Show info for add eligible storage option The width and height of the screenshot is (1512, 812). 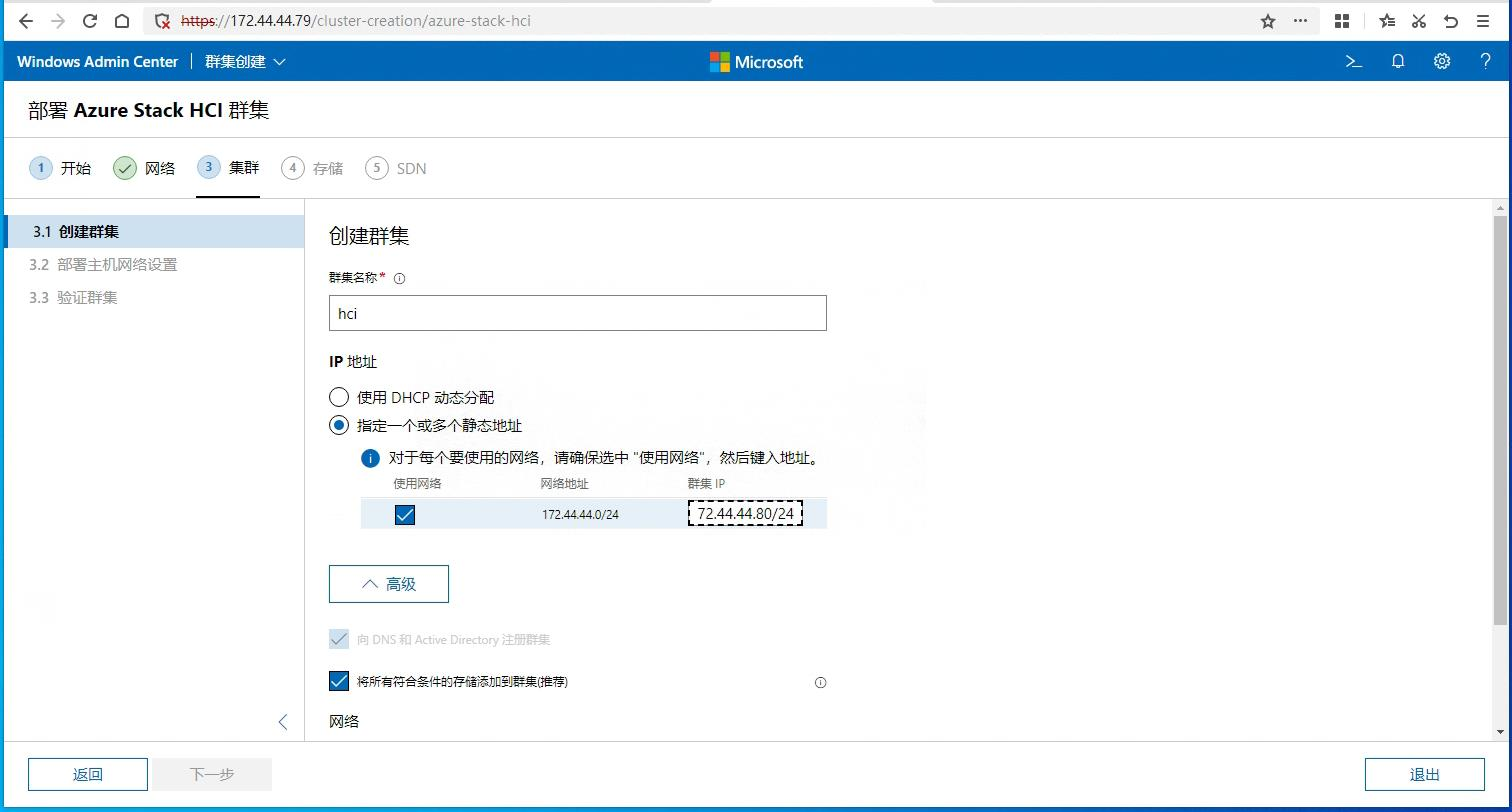pyautogui.click(x=821, y=683)
